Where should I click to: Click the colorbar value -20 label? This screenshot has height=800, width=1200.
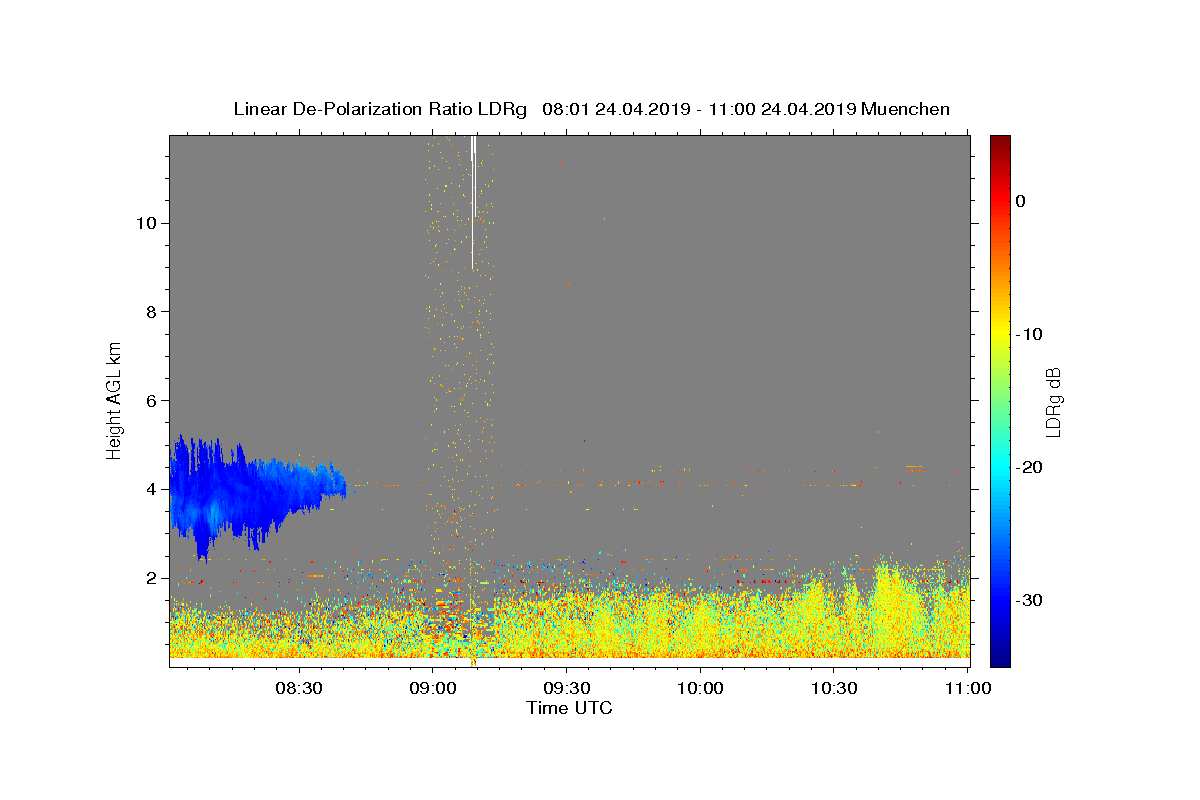(x=1029, y=467)
